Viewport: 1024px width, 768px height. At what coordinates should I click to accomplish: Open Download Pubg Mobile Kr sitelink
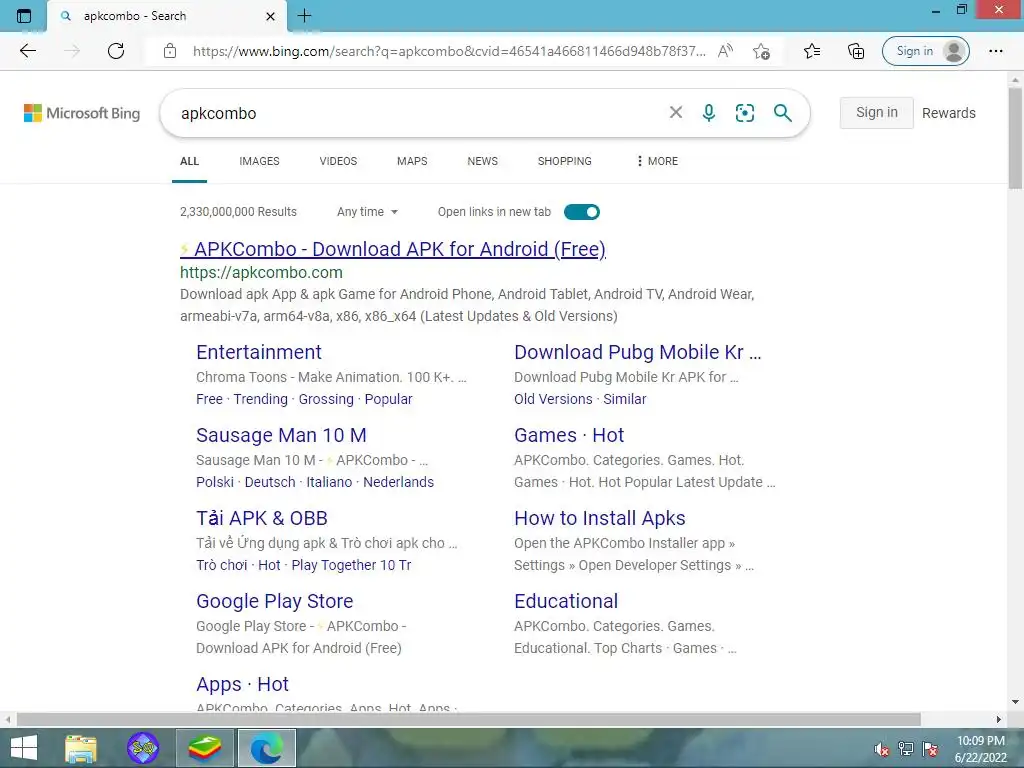click(x=637, y=352)
